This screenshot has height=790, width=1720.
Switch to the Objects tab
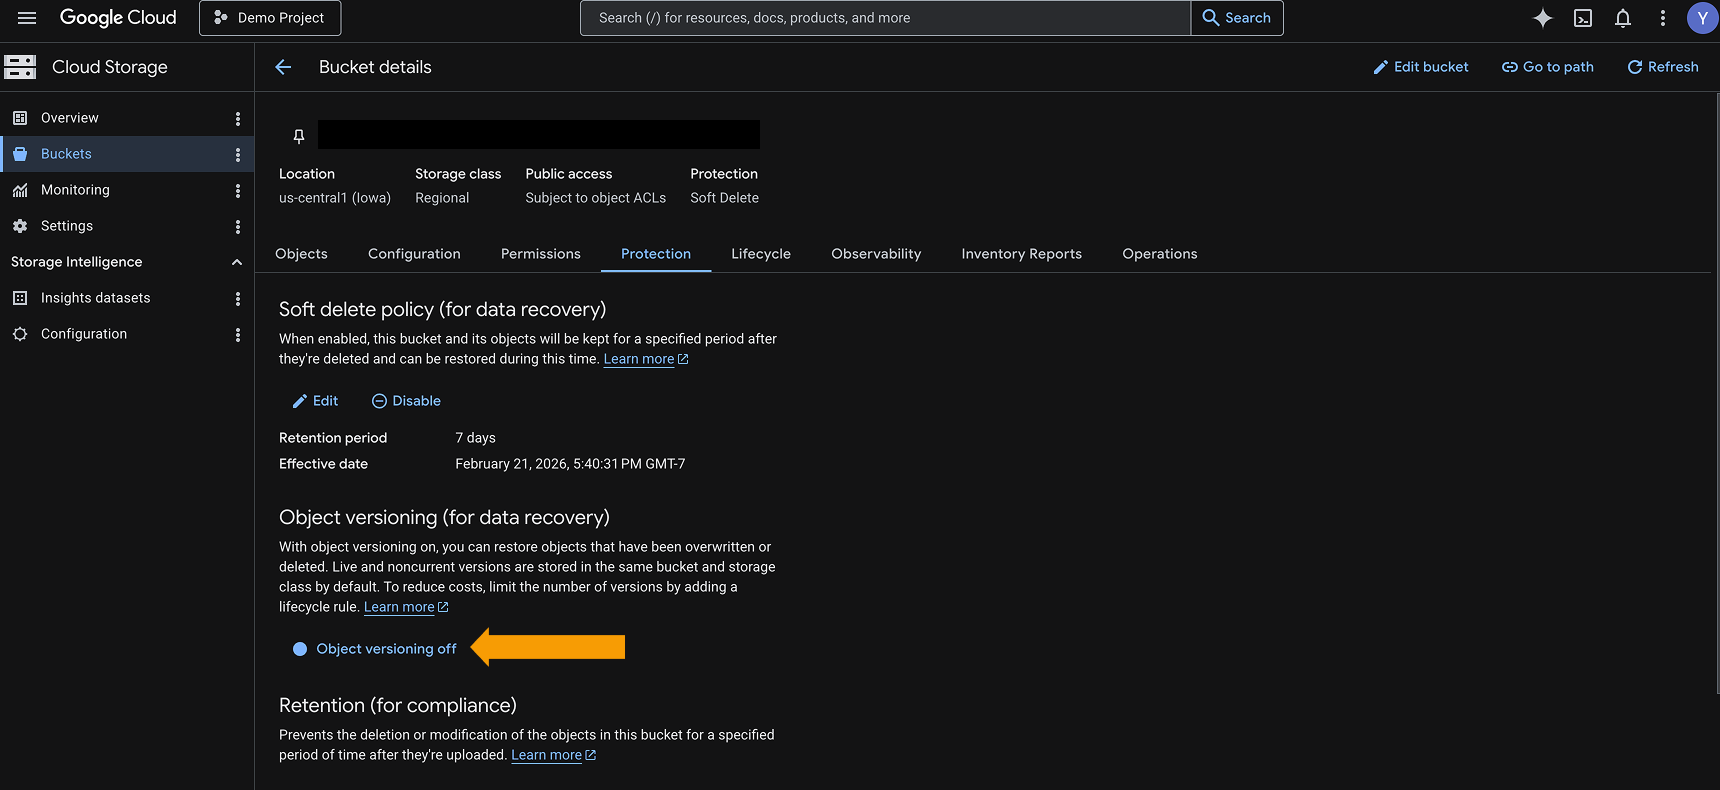(301, 254)
